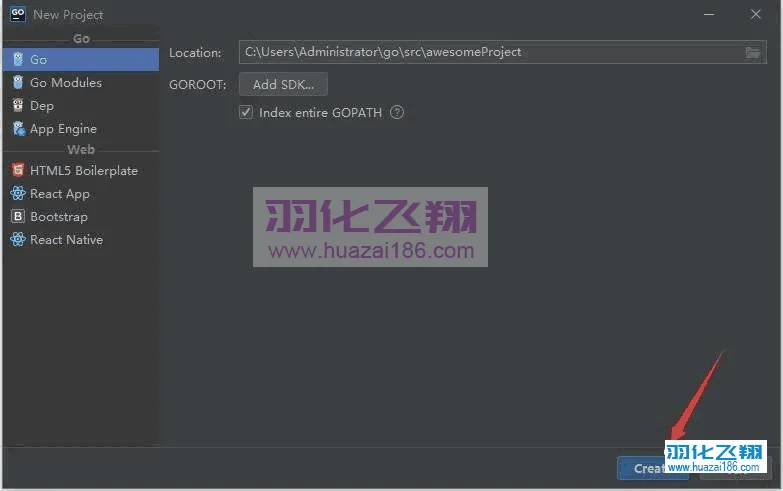
Task: Click the React App atom icon
Action: pos(18,193)
